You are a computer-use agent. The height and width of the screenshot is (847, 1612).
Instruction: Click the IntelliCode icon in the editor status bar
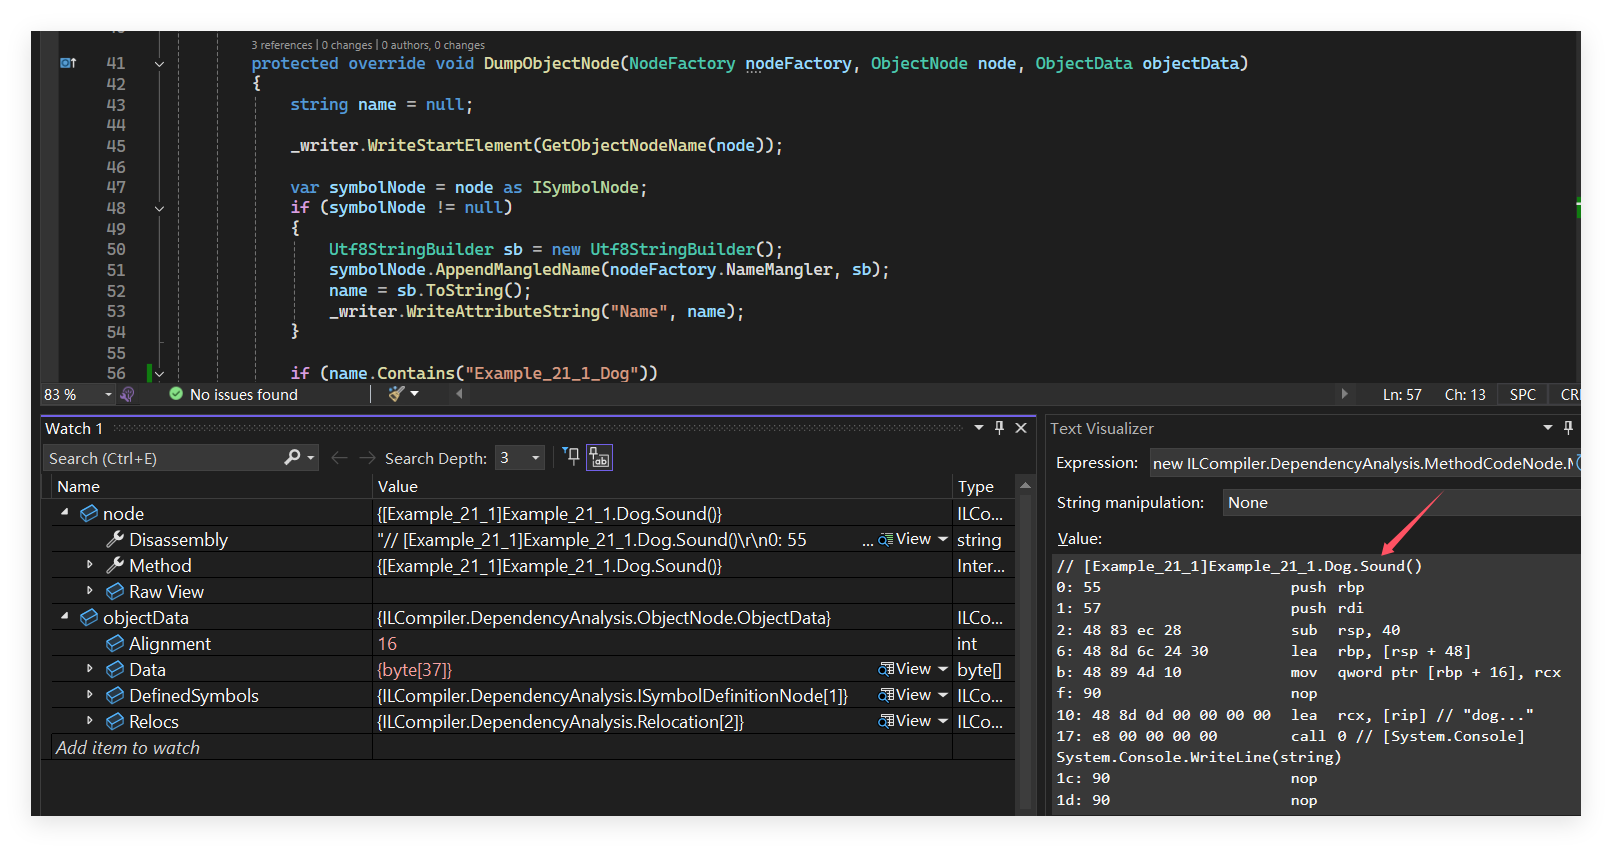tap(127, 395)
